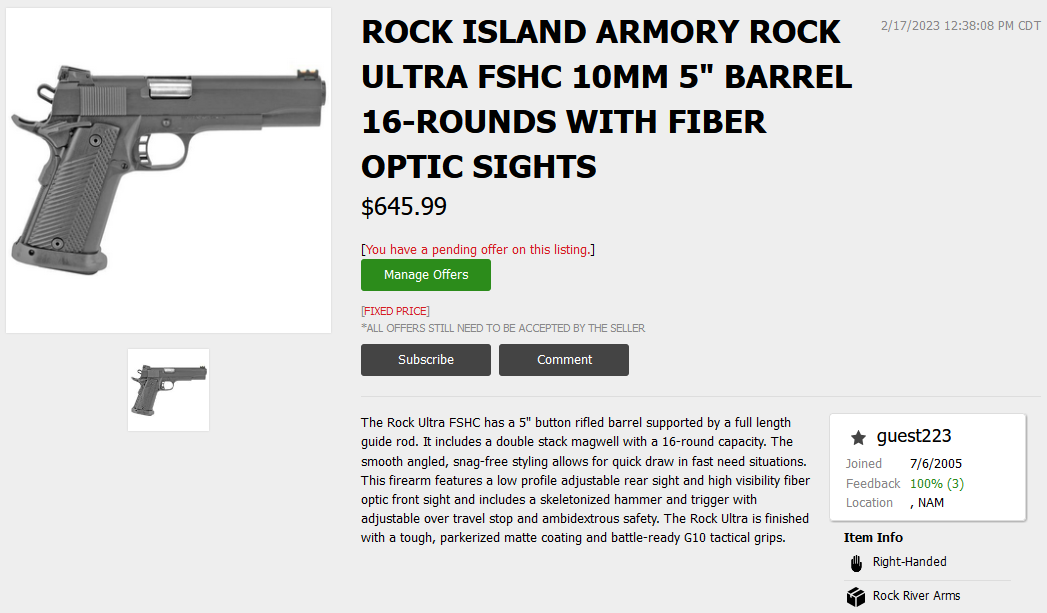Click the star icon beside guest223

pos(858,437)
